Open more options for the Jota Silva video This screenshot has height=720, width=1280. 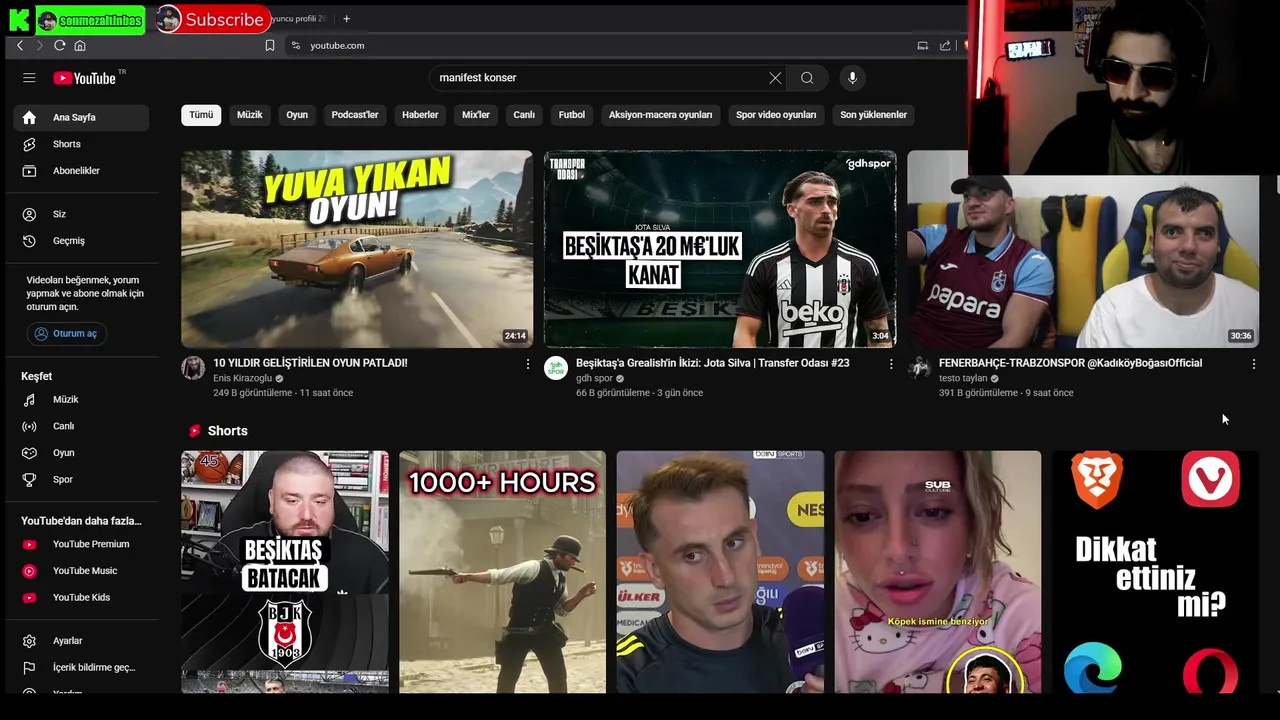coord(891,365)
